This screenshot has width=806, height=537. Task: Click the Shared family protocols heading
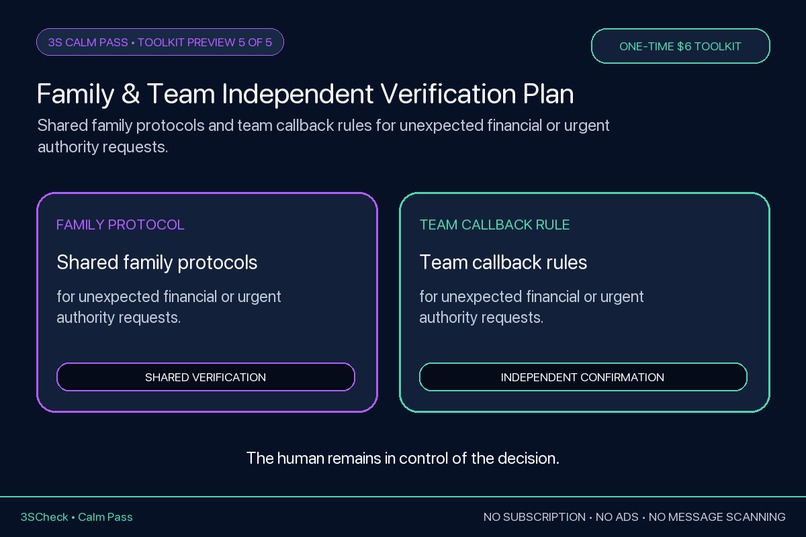(x=157, y=263)
